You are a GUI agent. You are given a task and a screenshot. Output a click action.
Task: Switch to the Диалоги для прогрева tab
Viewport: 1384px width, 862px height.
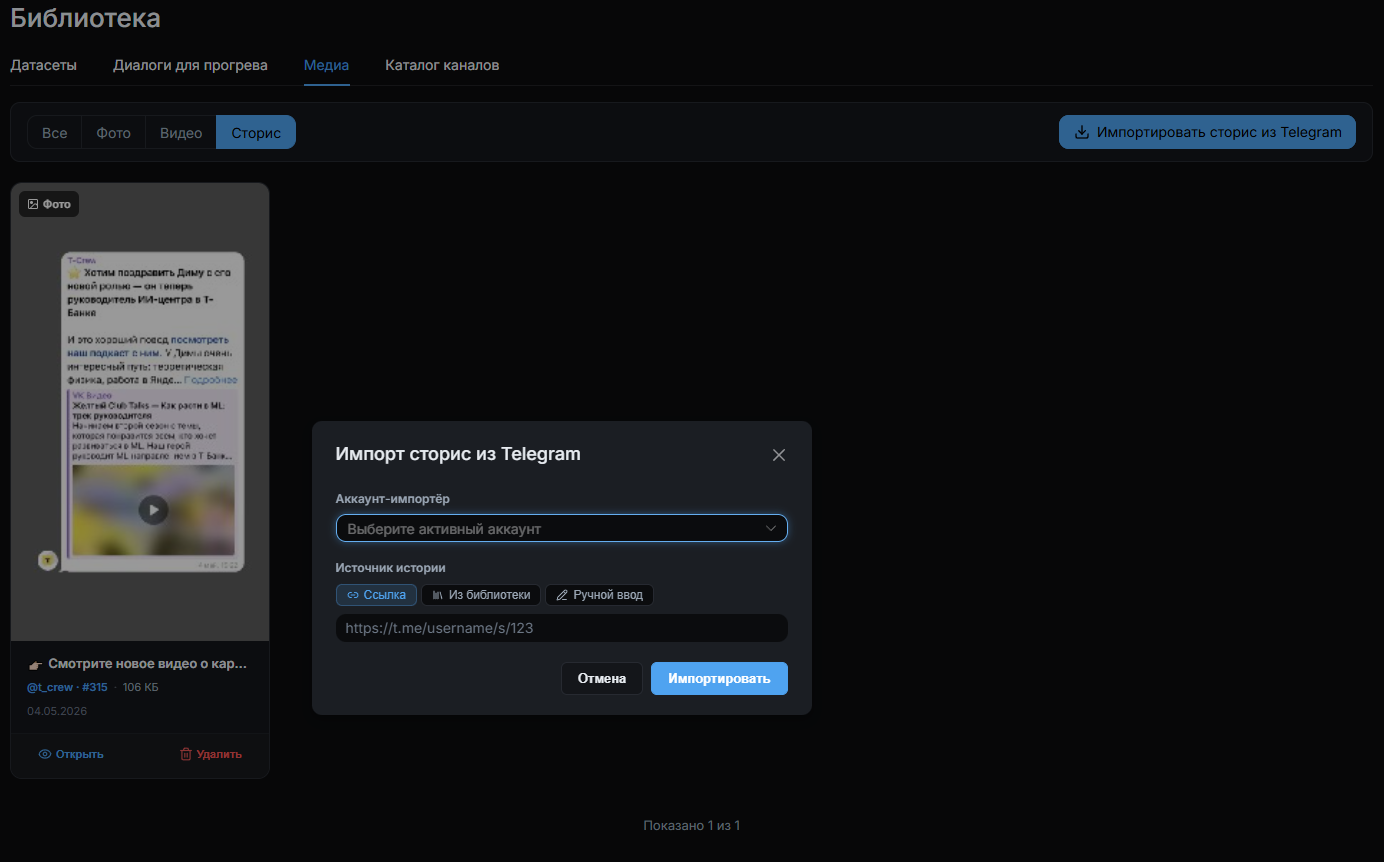[x=190, y=65]
